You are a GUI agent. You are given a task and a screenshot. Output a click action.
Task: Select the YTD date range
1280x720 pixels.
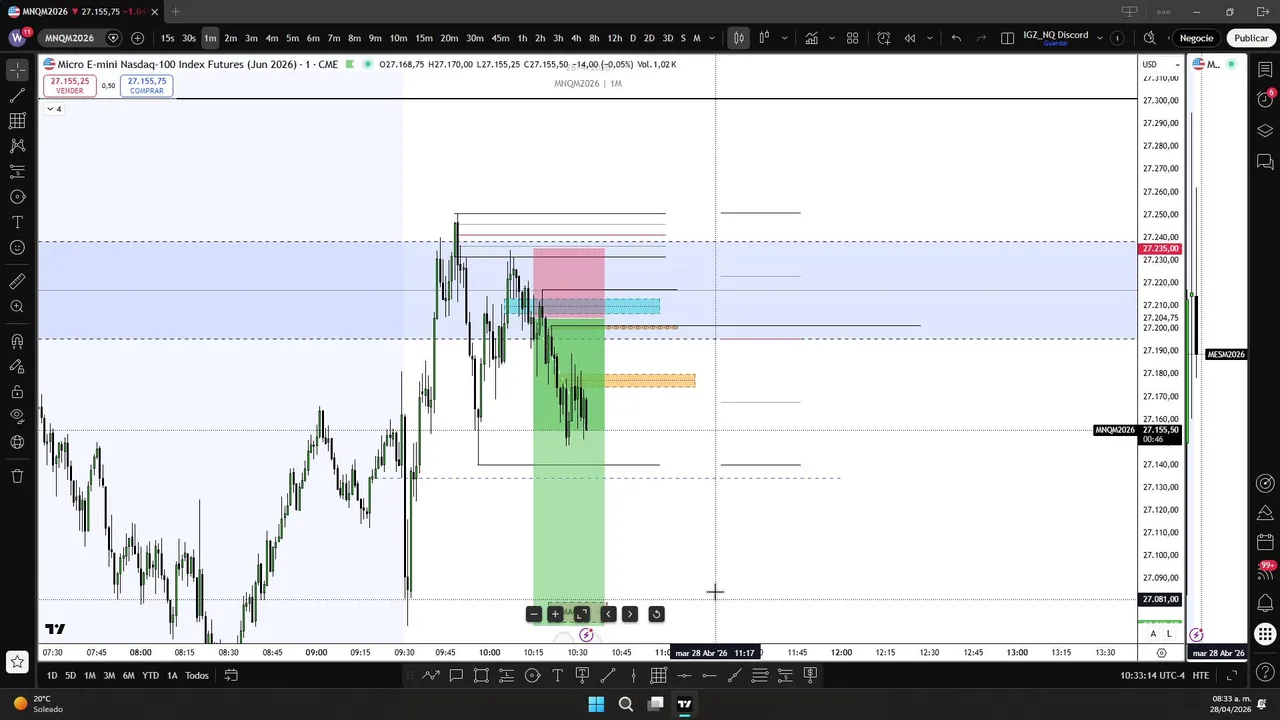coord(150,675)
